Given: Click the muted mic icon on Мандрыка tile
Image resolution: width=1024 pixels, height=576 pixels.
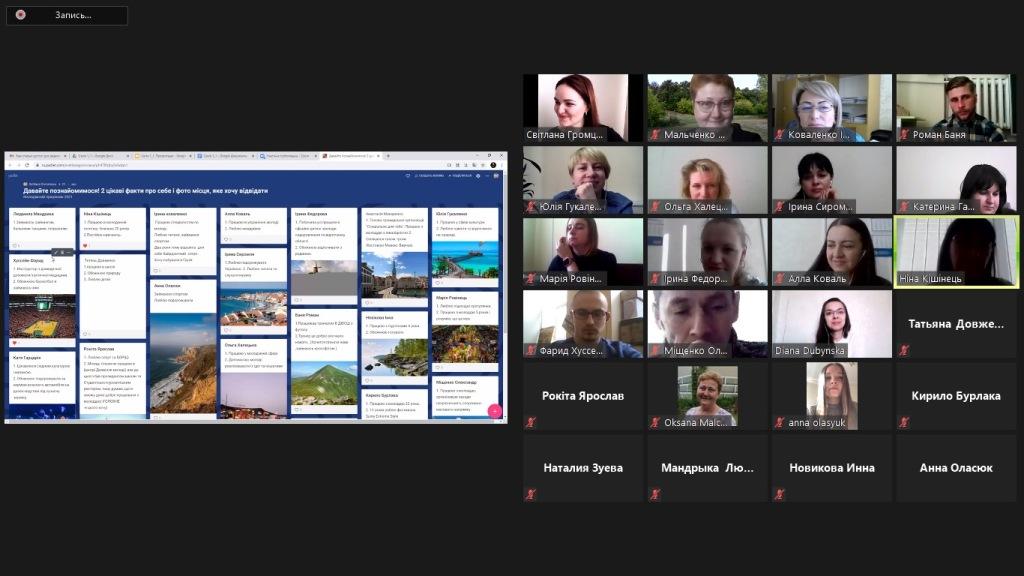Looking at the screenshot, I should point(655,494).
